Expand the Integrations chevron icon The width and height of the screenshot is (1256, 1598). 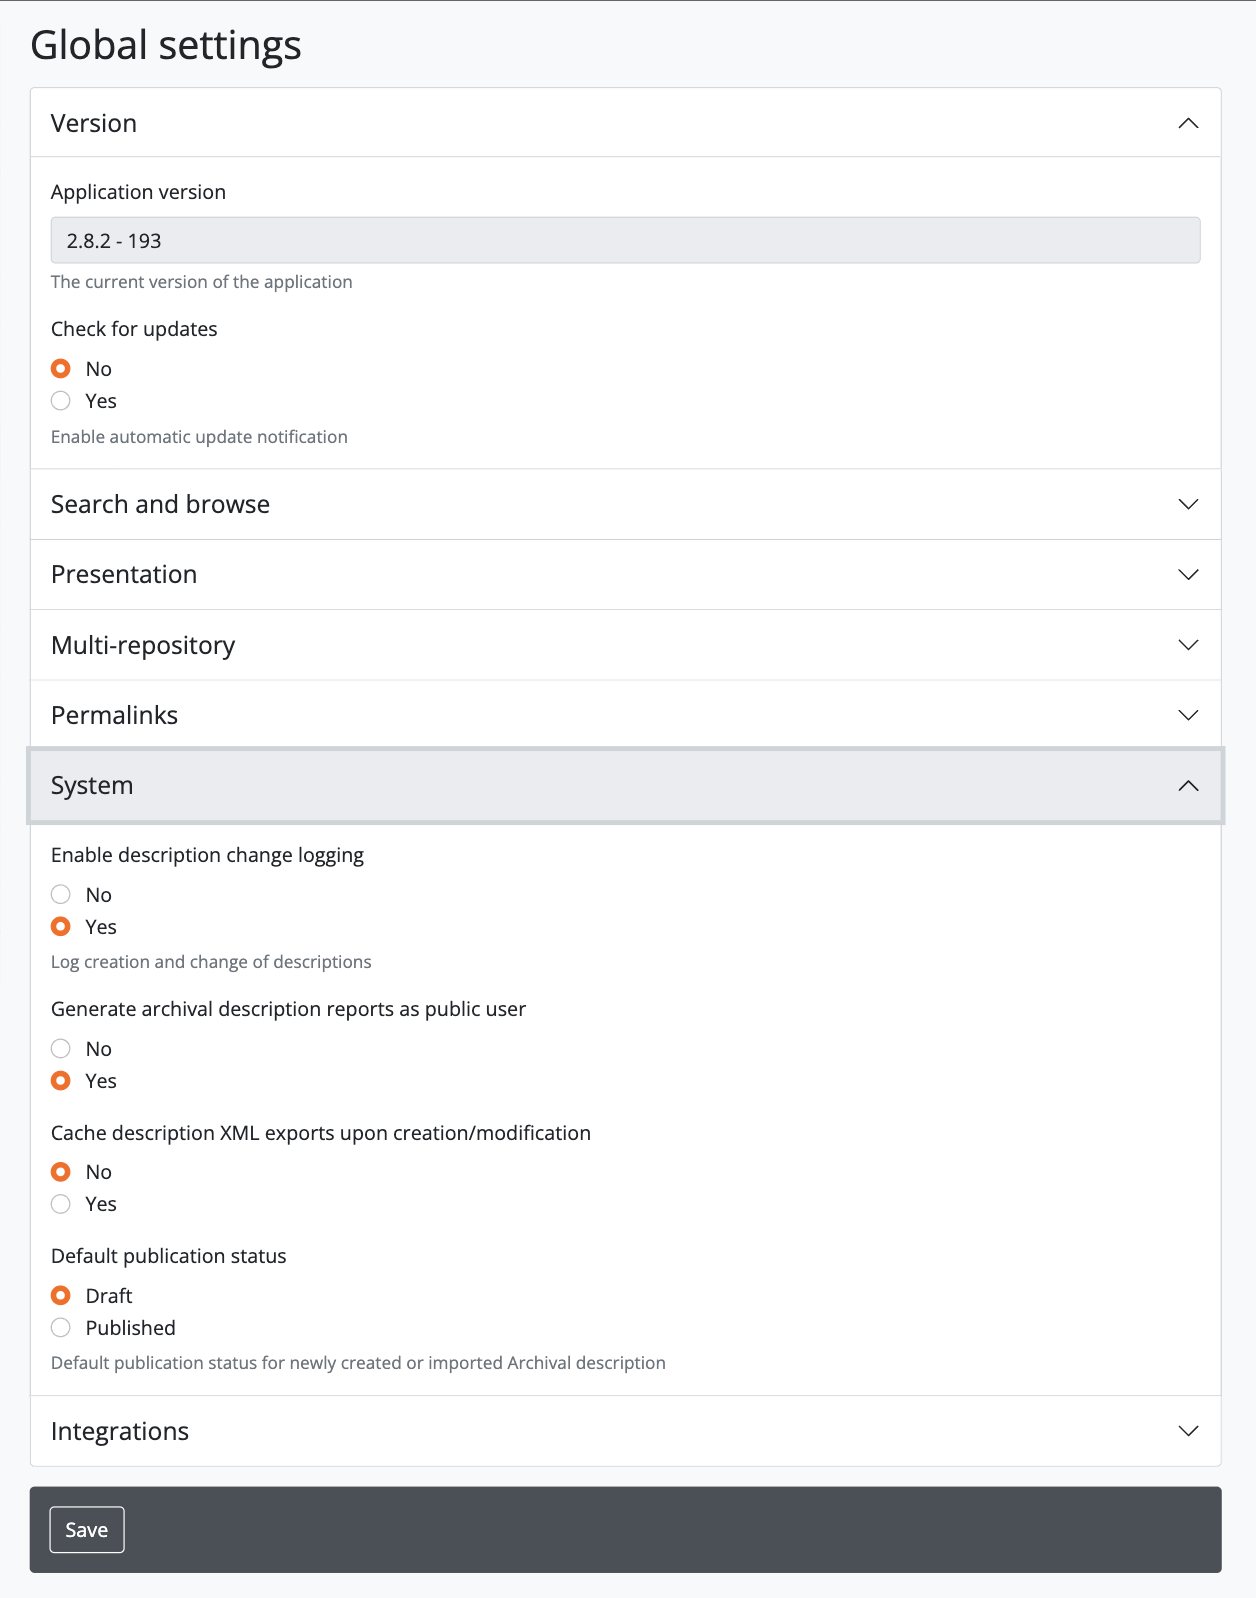pyautogui.click(x=1188, y=1431)
